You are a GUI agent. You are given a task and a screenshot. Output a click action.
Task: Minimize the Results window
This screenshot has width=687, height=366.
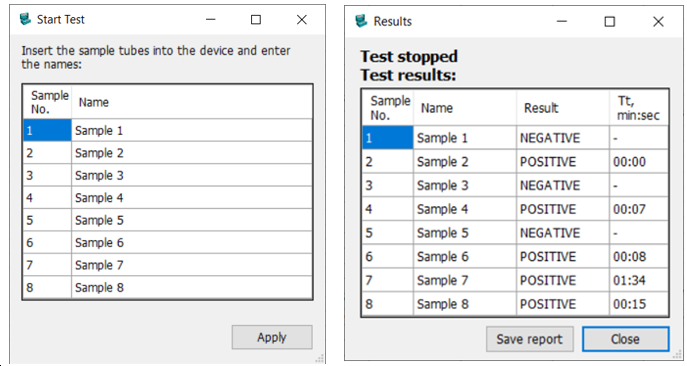point(562,21)
